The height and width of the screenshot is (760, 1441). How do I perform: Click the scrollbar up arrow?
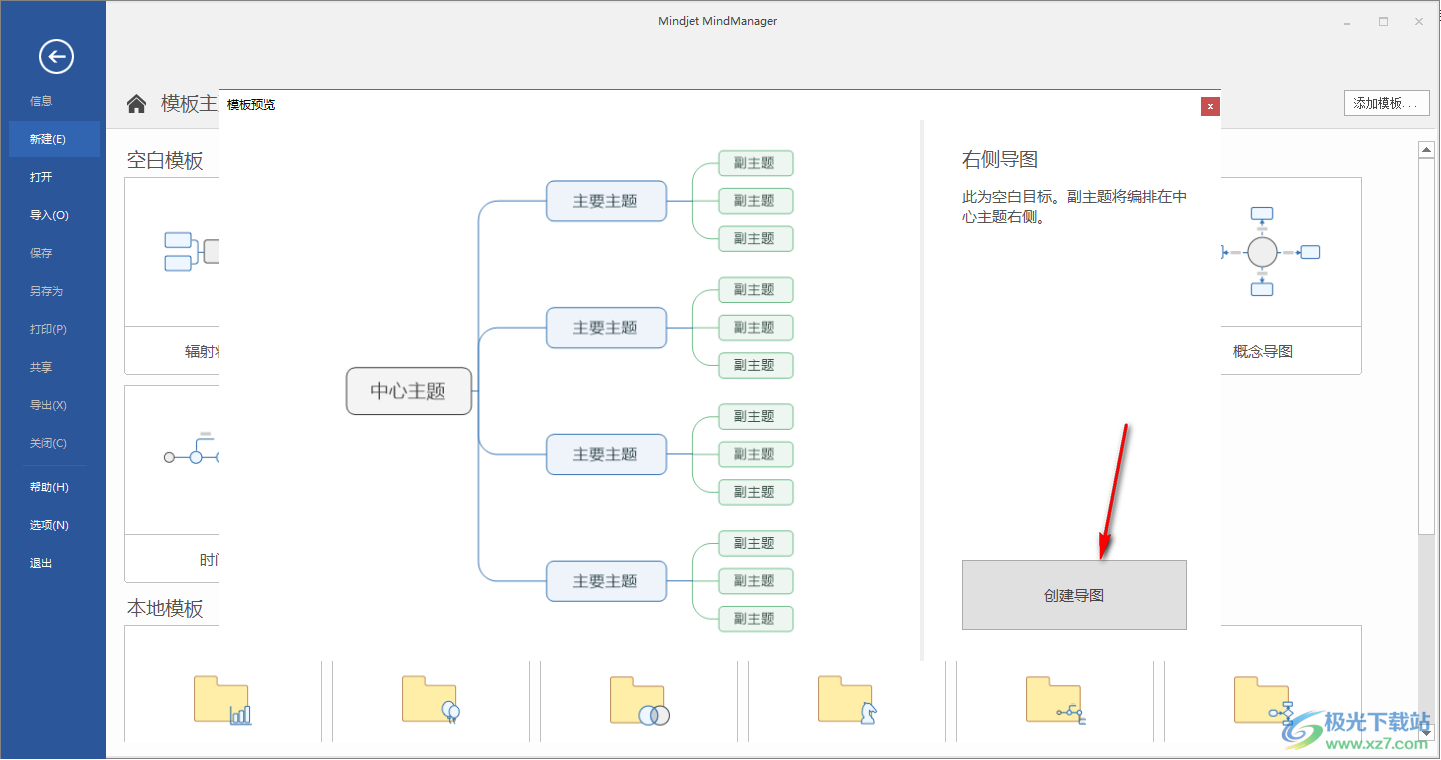(1427, 150)
